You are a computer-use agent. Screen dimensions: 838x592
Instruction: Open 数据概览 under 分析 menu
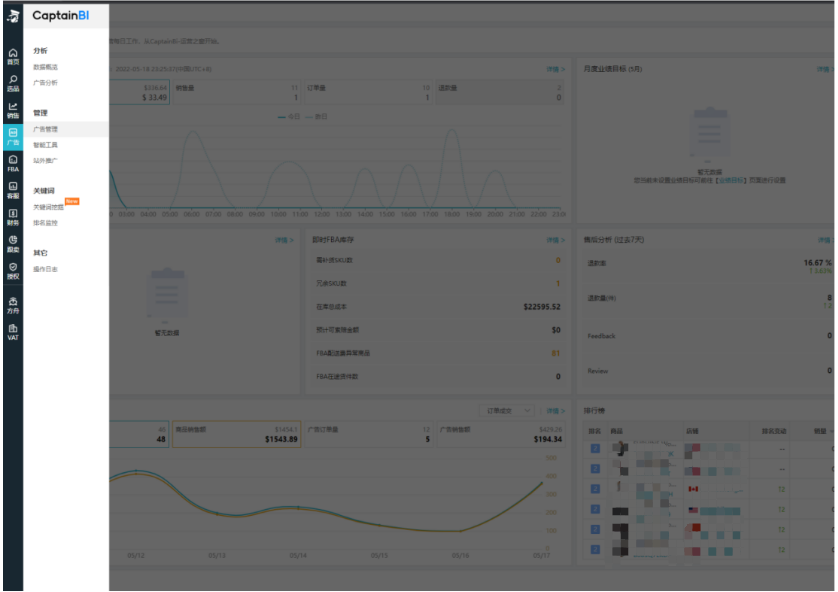(46, 67)
